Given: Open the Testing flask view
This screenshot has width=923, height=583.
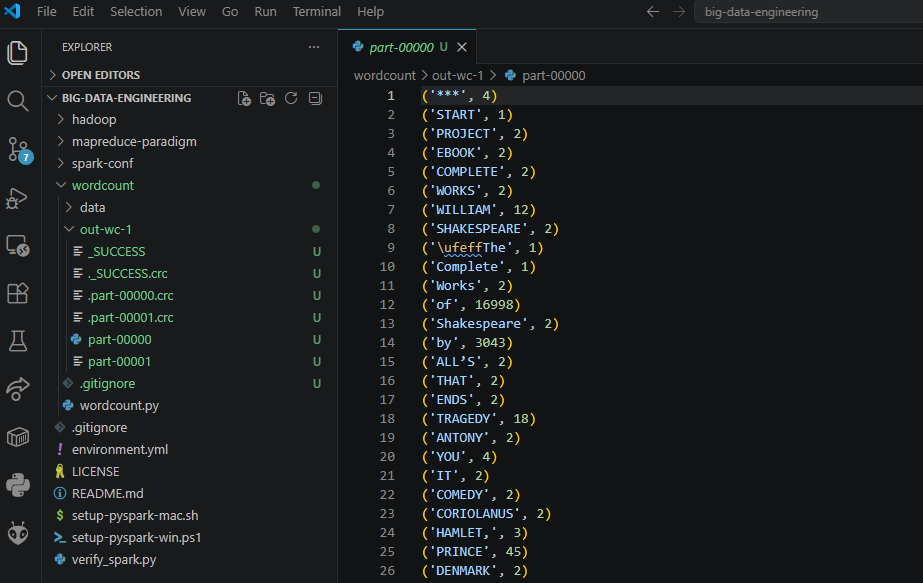Looking at the screenshot, I should 18,341.
